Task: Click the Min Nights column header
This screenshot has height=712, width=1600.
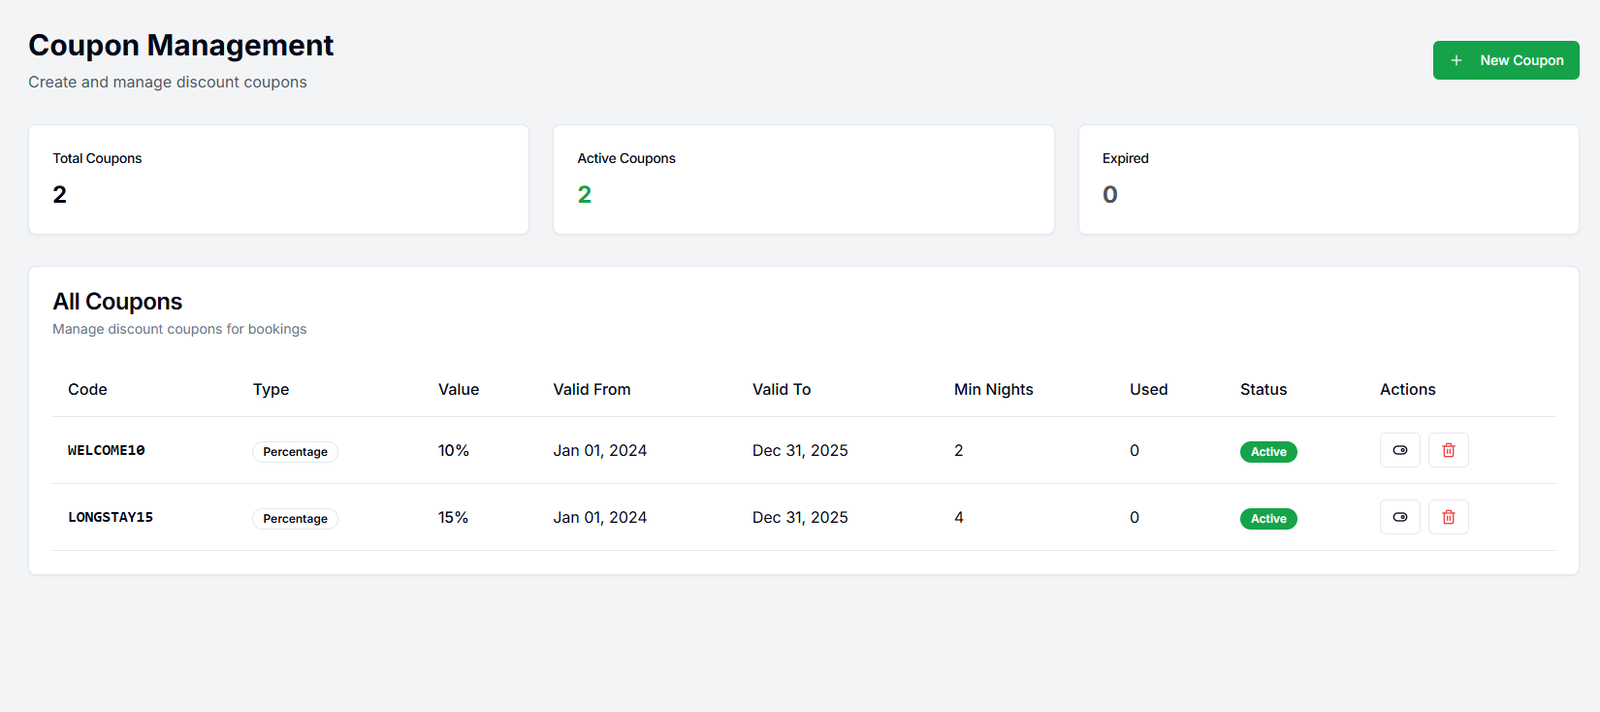Action: (993, 390)
